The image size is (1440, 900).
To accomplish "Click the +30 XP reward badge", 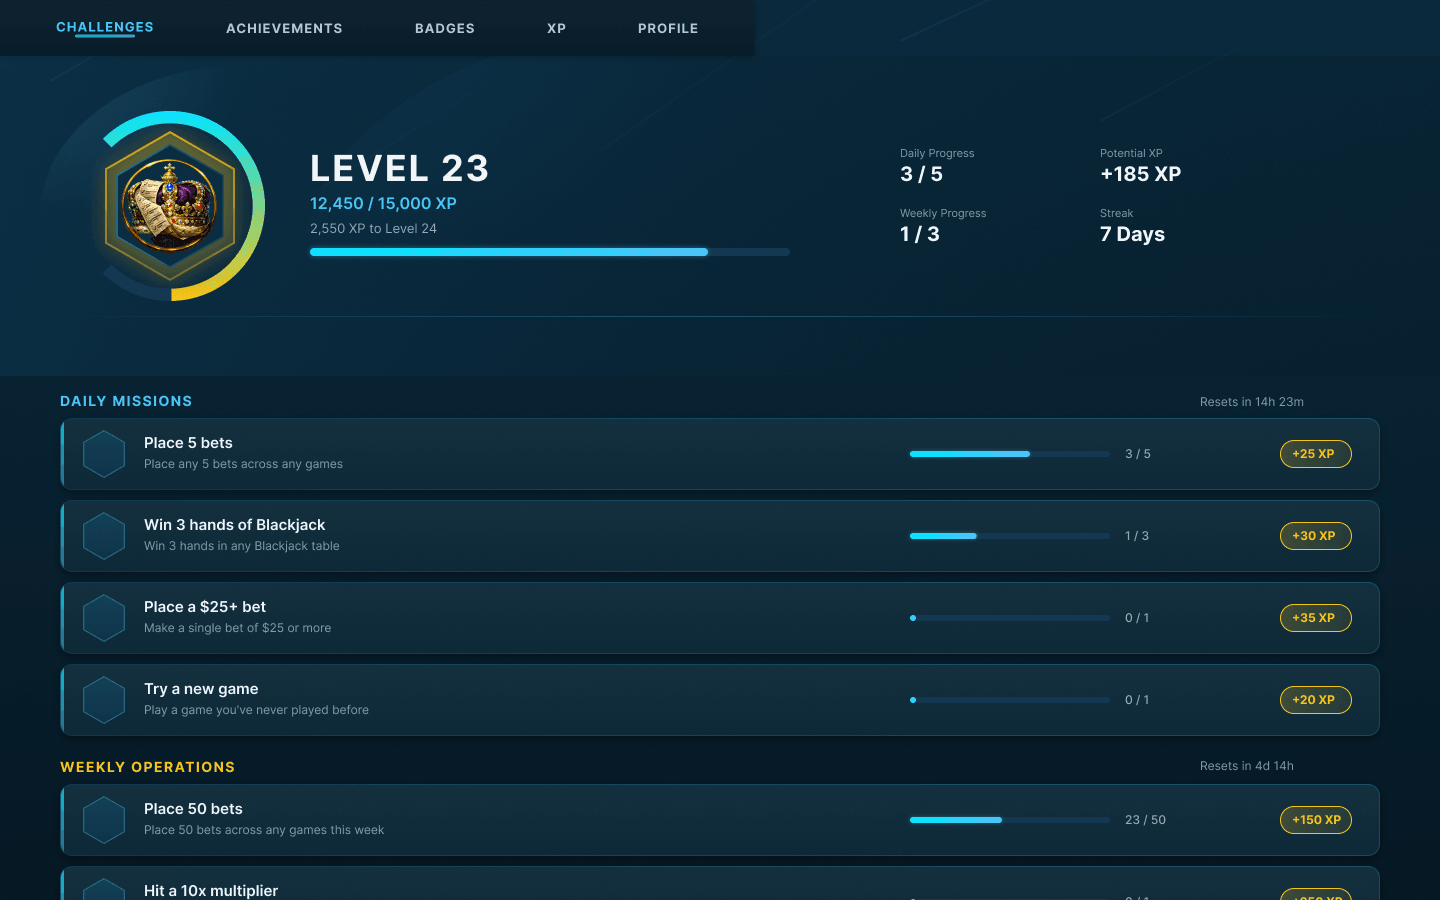I will [x=1315, y=536].
